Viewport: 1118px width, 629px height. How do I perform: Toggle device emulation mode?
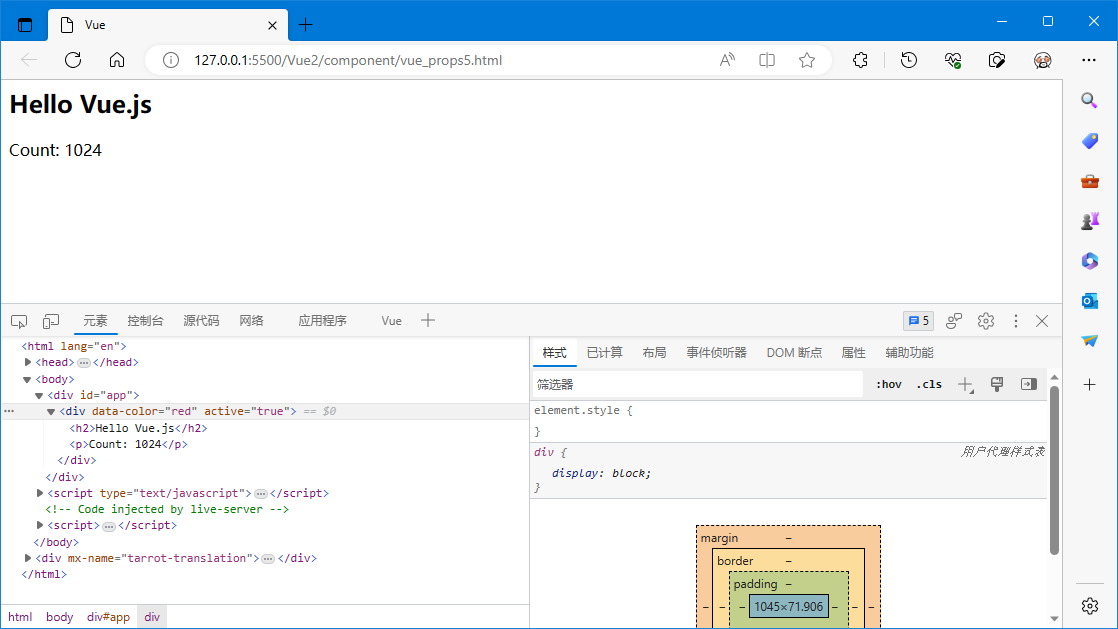[51, 322]
